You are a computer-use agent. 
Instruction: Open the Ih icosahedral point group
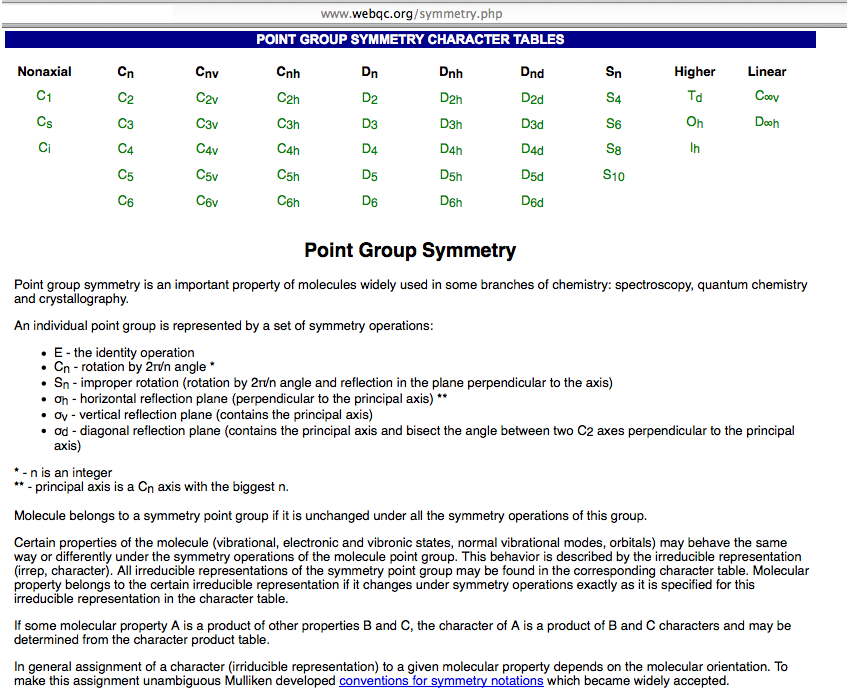[x=695, y=148]
